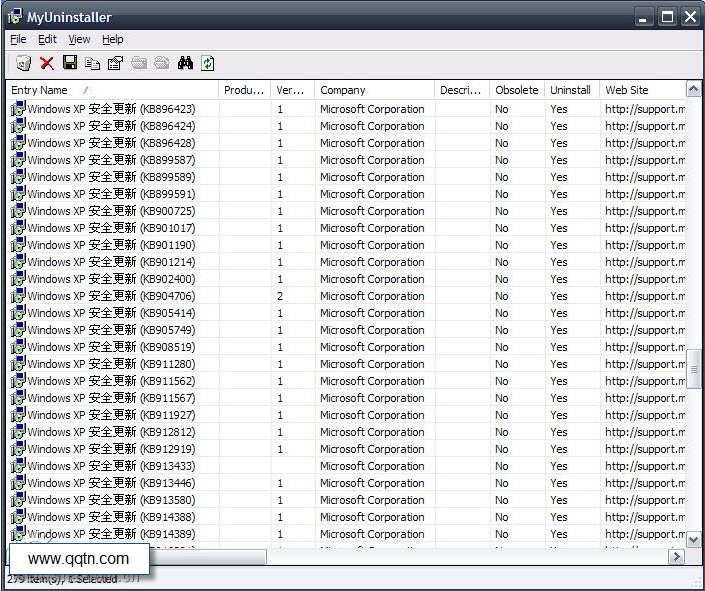Select the entry name text KB896424
Screen dimensions: 705x591
pos(112,126)
